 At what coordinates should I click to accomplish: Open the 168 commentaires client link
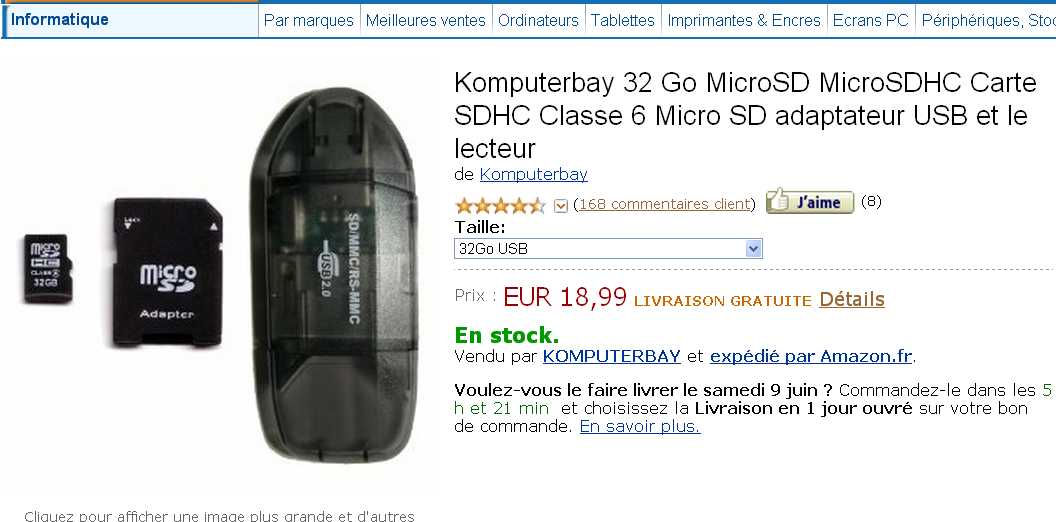pos(665,204)
